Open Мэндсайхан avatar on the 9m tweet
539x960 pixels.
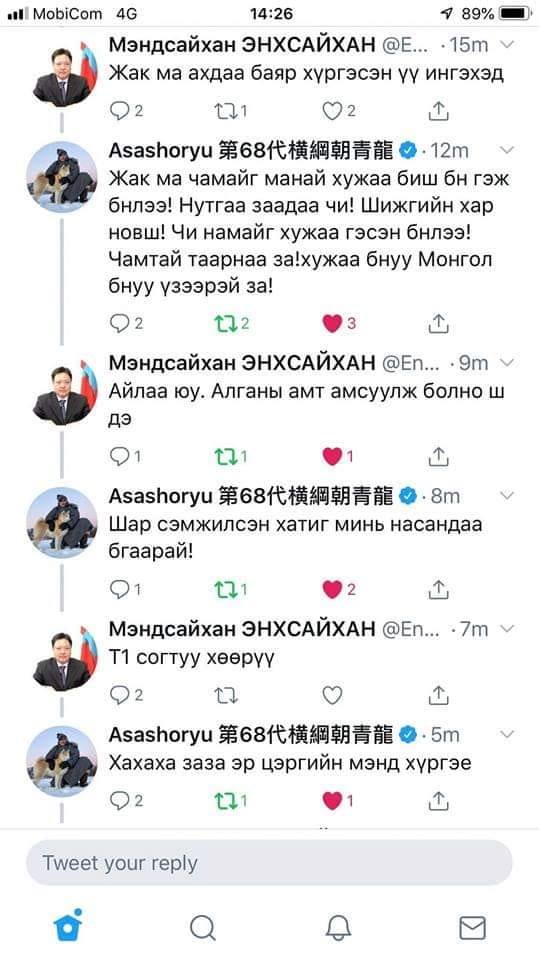pos(61,394)
